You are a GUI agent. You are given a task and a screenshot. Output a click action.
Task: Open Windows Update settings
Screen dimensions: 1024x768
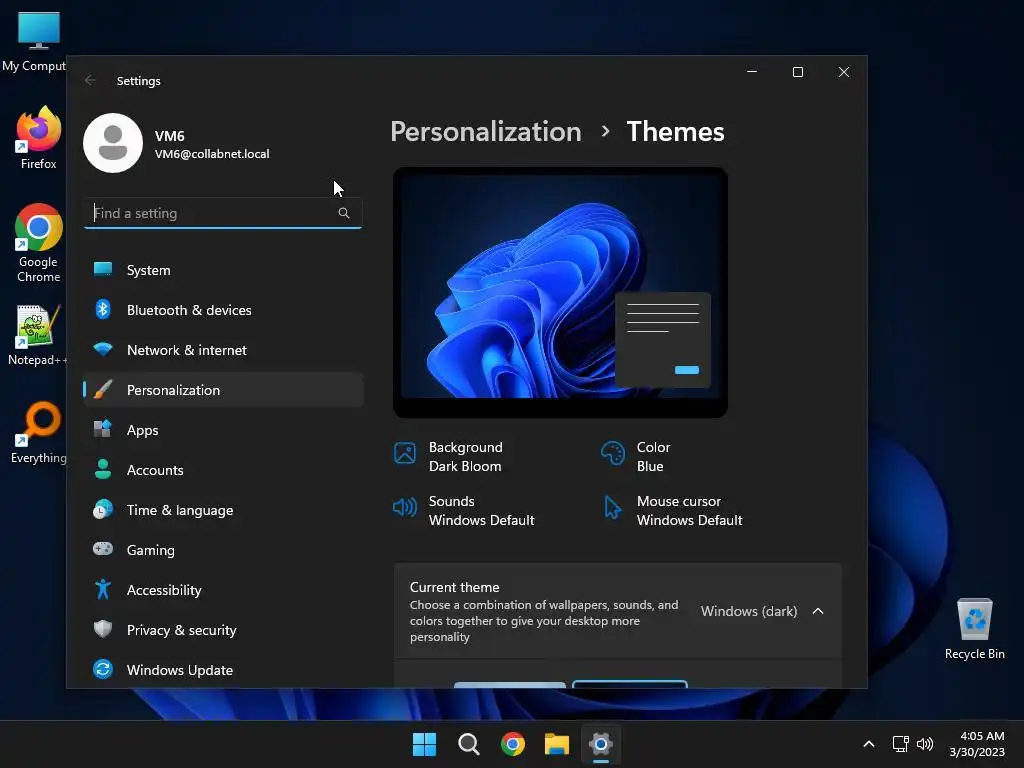pos(223,669)
